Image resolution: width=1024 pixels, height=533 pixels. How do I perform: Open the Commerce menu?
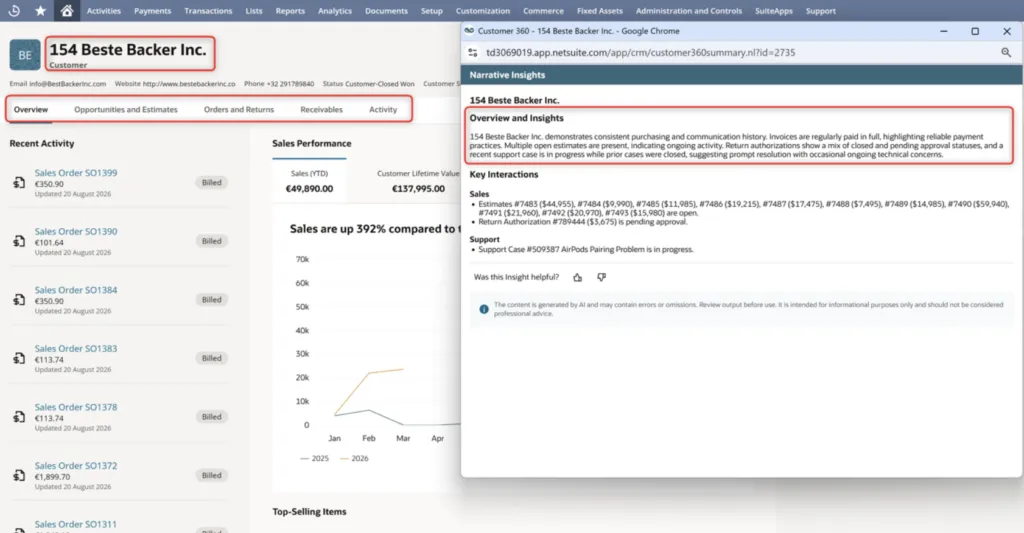(543, 11)
